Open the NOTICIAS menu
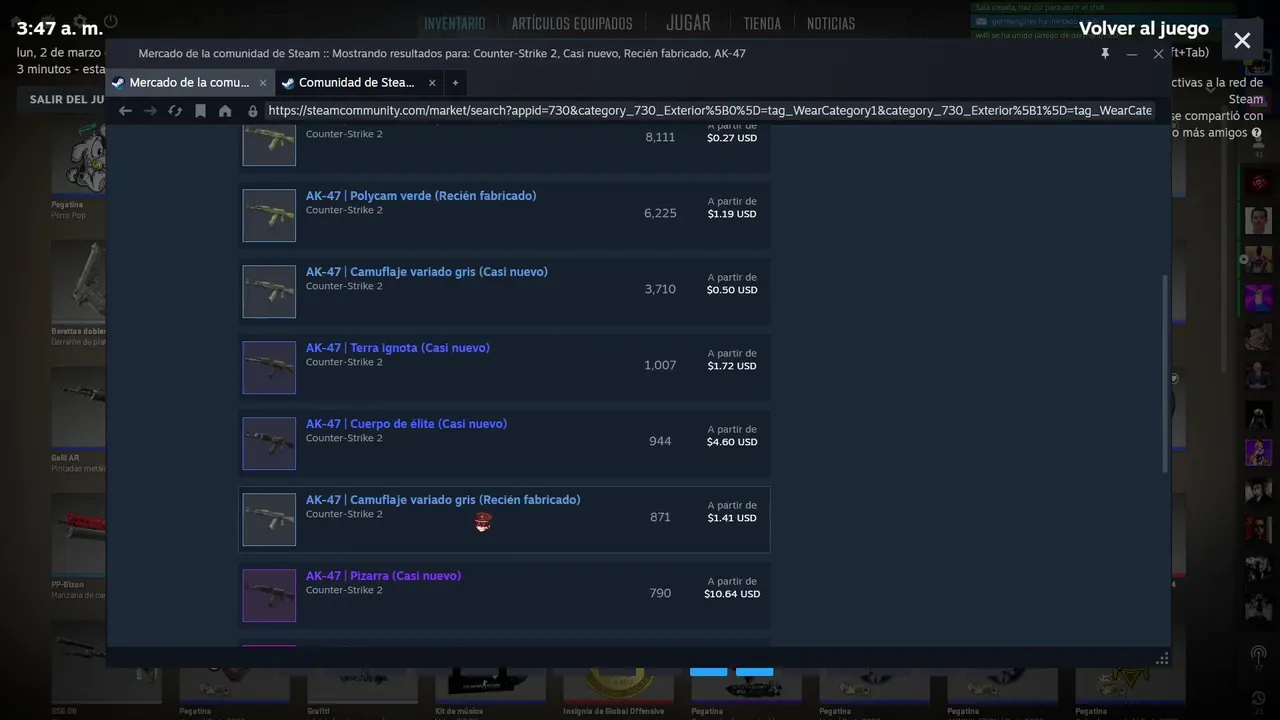The width and height of the screenshot is (1280, 720). click(x=831, y=23)
